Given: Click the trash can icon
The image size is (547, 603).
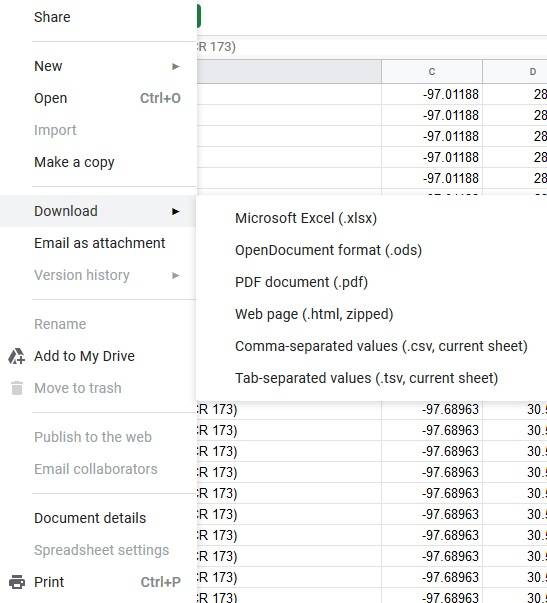Looking at the screenshot, I should pyautogui.click(x=17, y=388).
